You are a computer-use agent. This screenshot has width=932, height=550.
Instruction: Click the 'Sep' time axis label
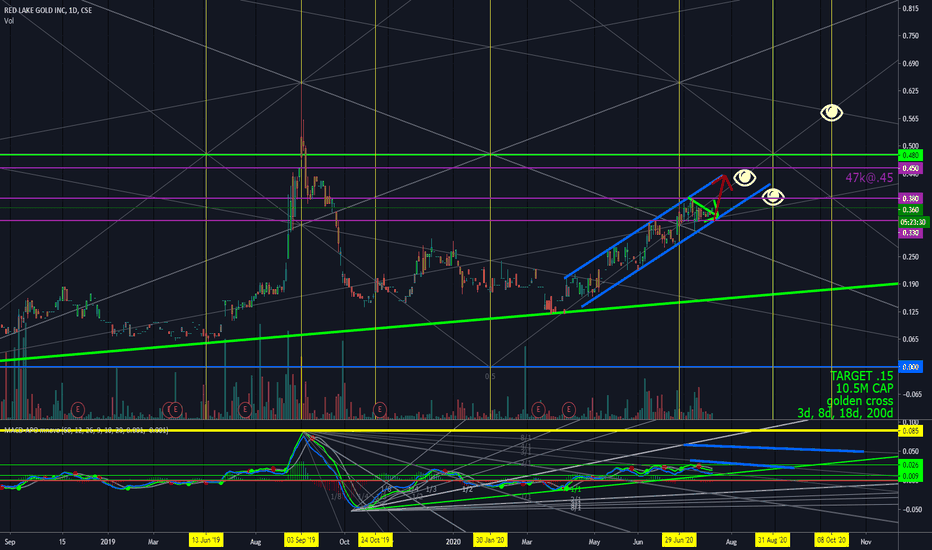click(x=10, y=542)
